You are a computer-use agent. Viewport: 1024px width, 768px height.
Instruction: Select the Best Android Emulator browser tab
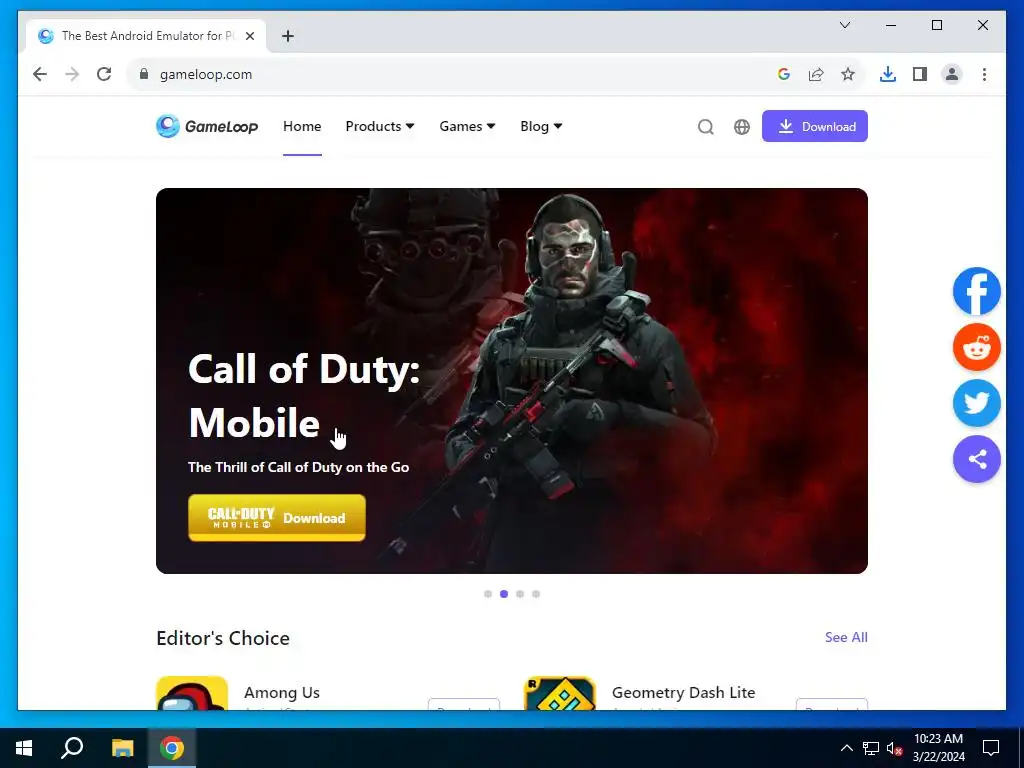point(146,36)
